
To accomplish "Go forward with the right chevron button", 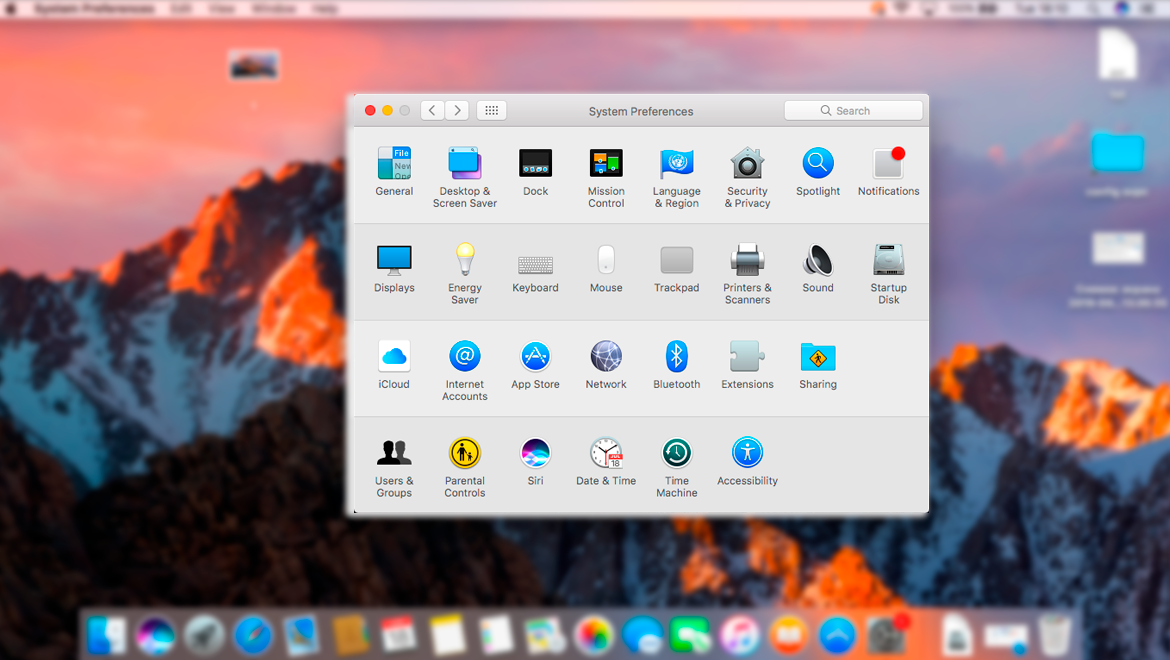I will click(x=457, y=110).
